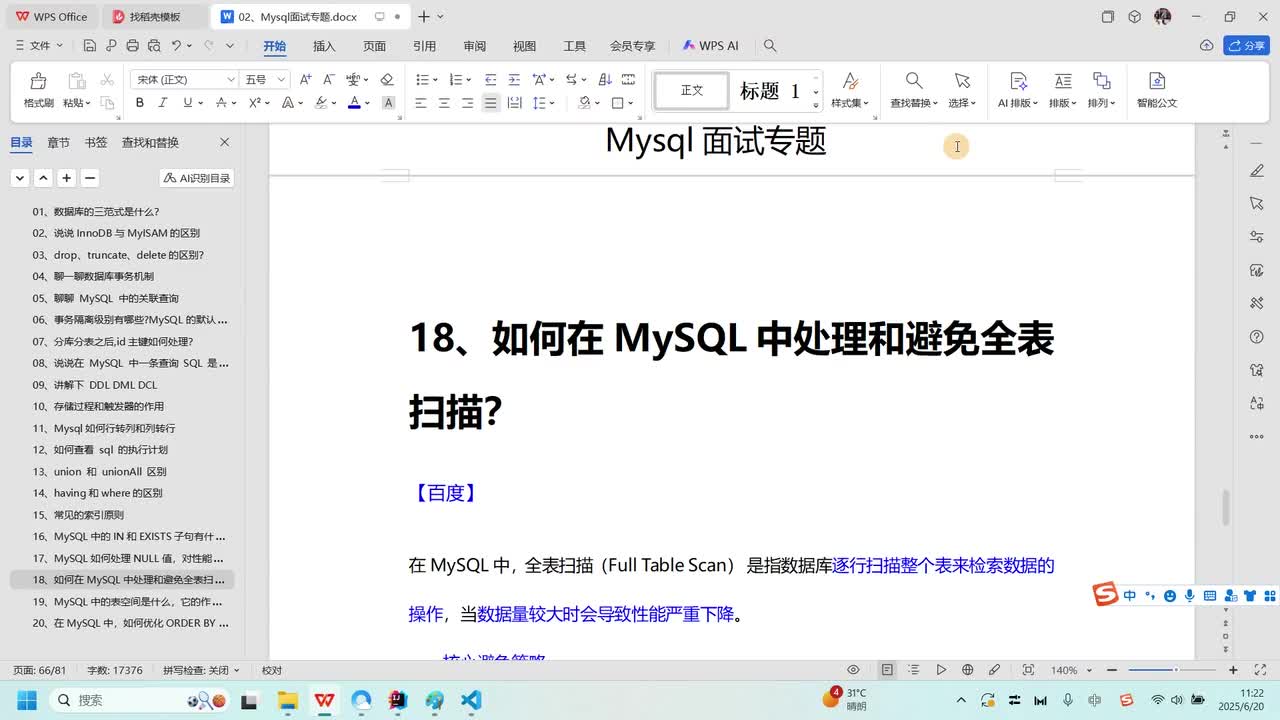Open 文件 menu dropdown
Image resolution: width=1280 pixels, height=720 pixels.
[39, 46]
